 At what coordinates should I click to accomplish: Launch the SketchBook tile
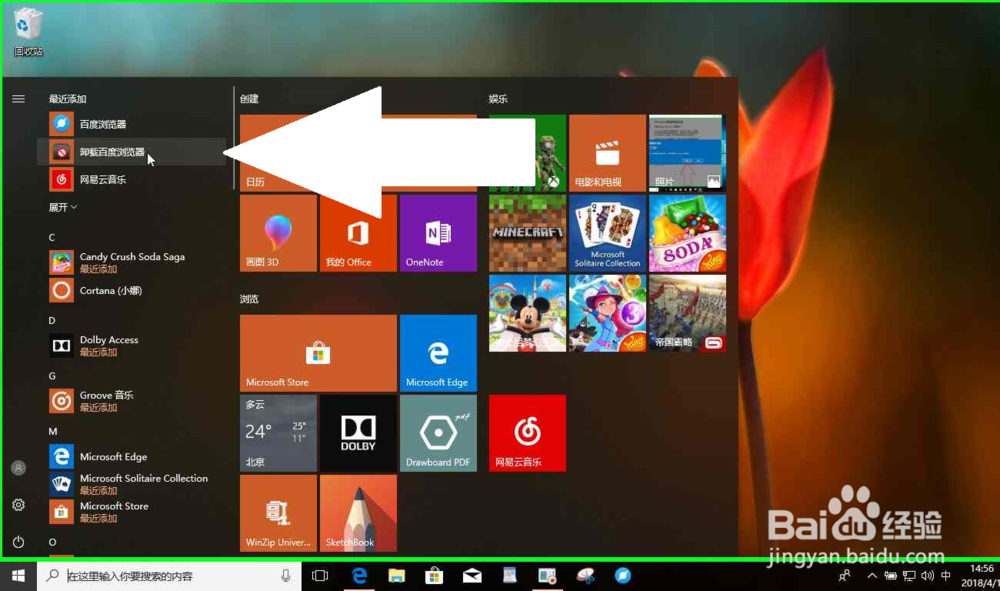(358, 513)
